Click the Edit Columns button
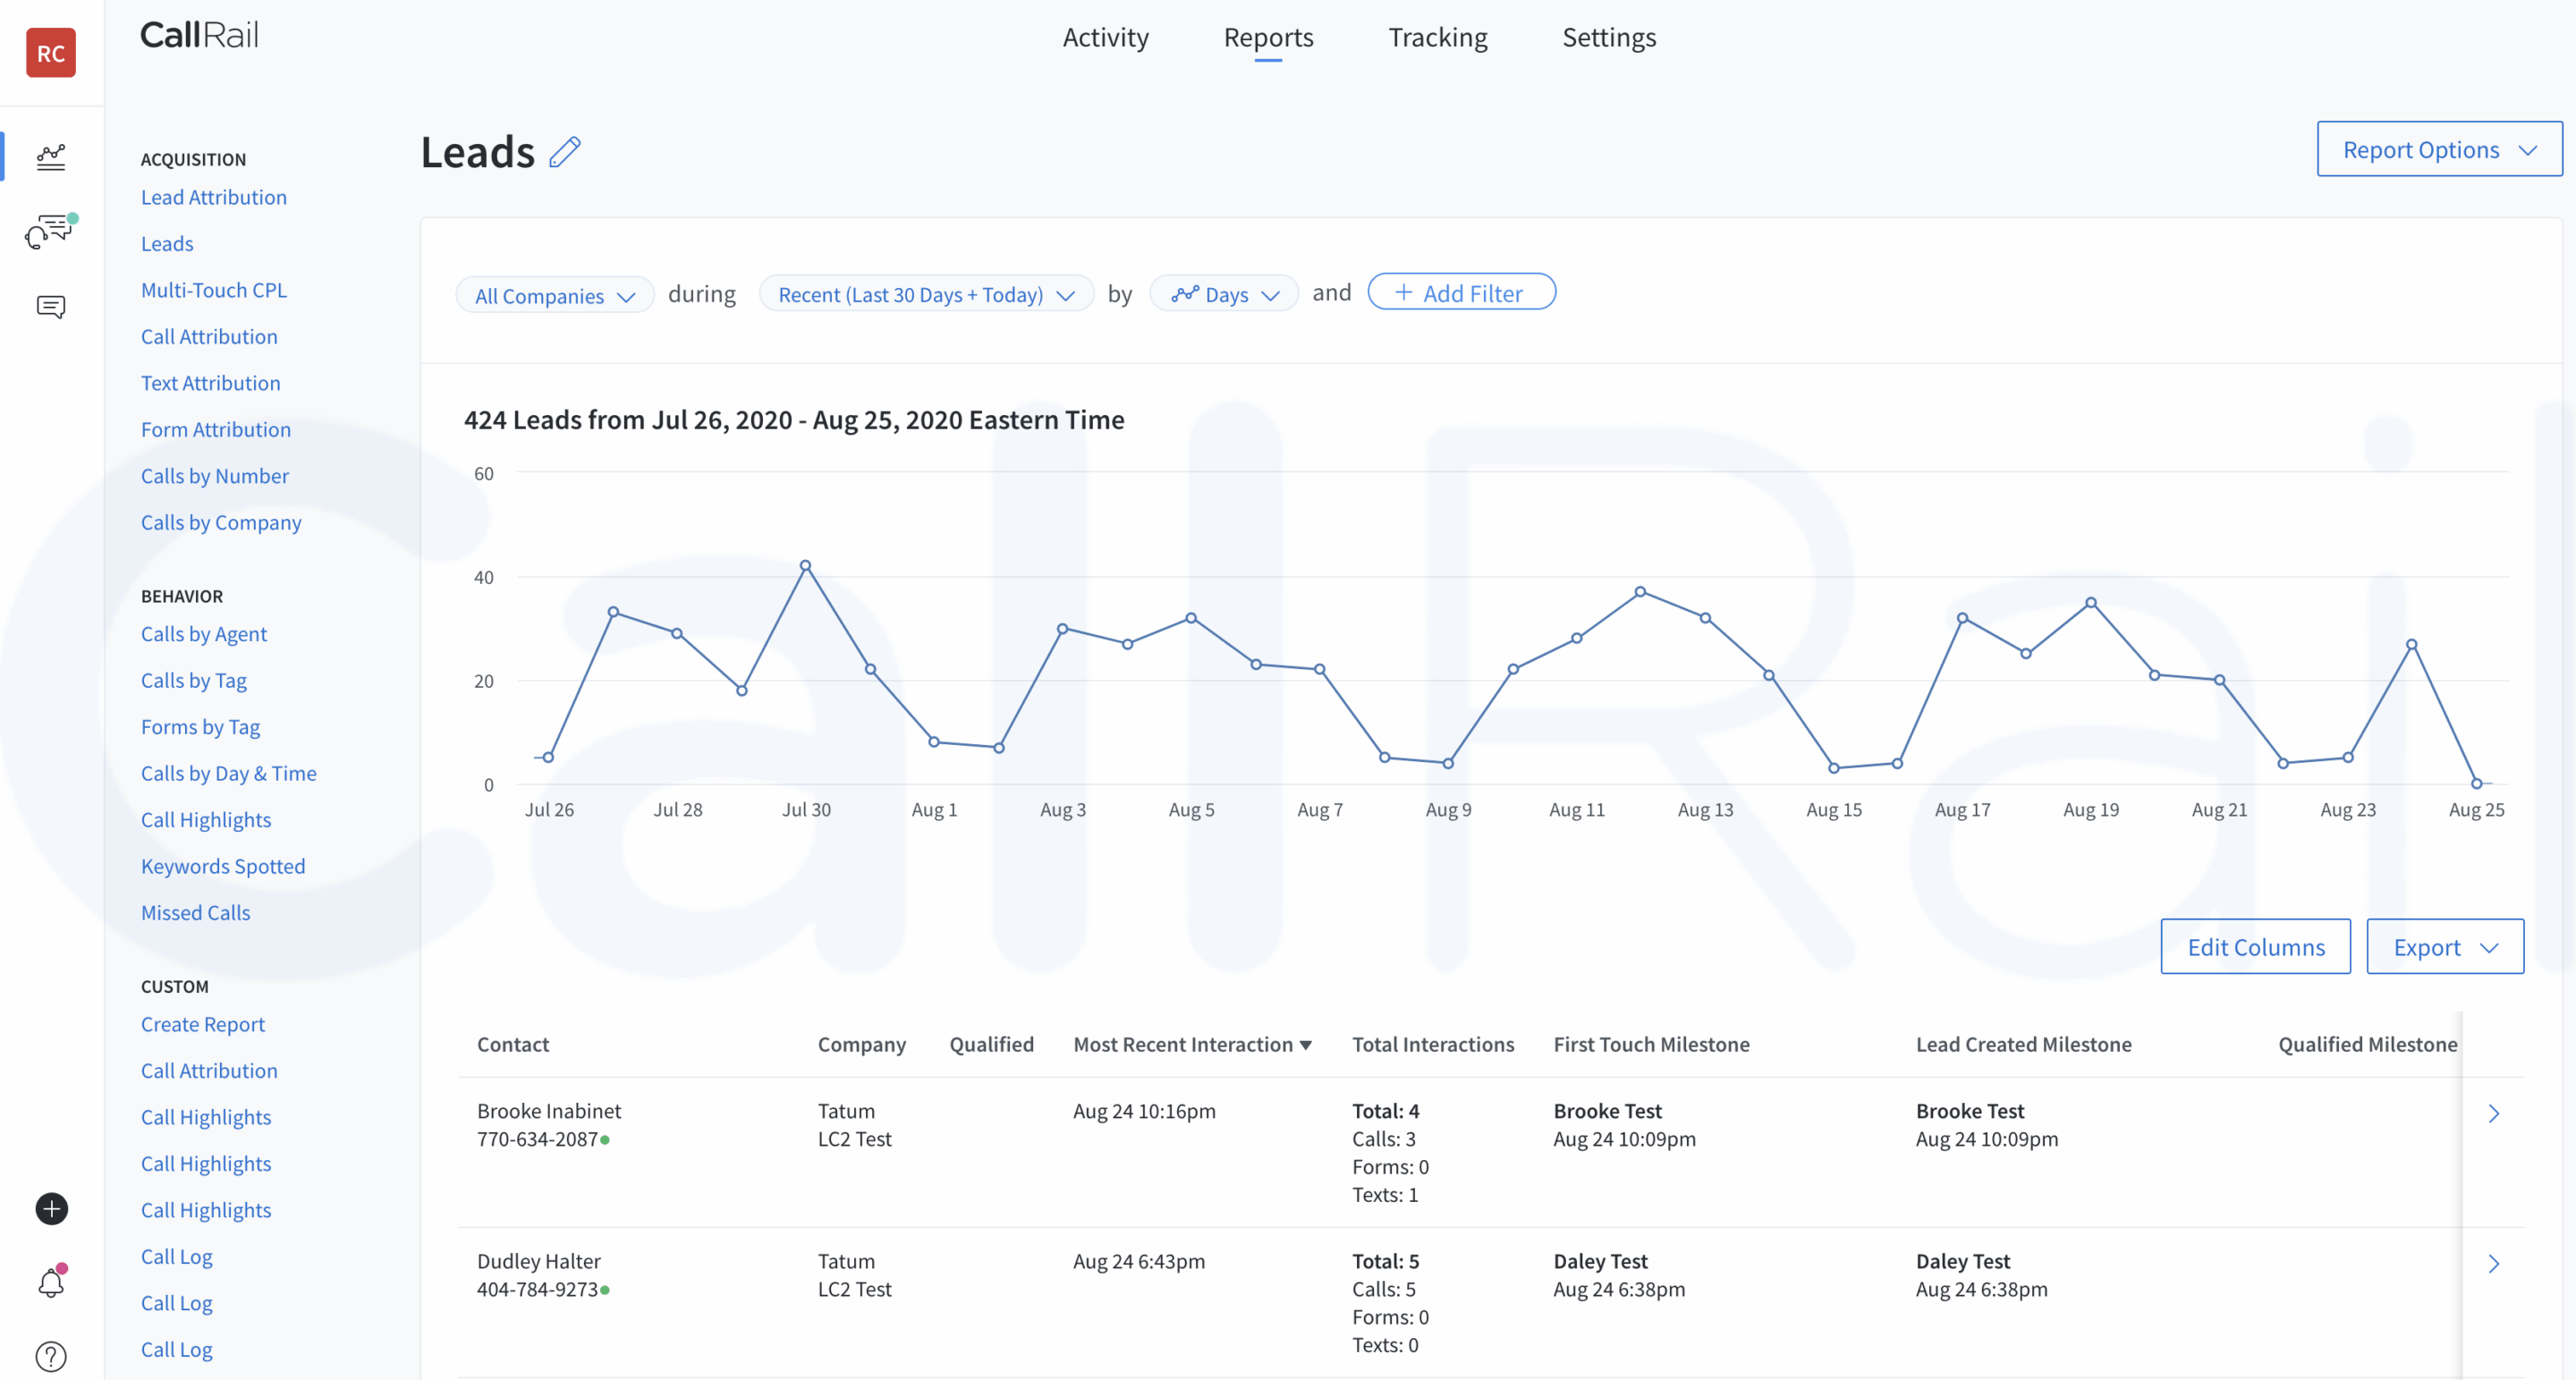2576x1380 pixels. (x=2255, y=946)
